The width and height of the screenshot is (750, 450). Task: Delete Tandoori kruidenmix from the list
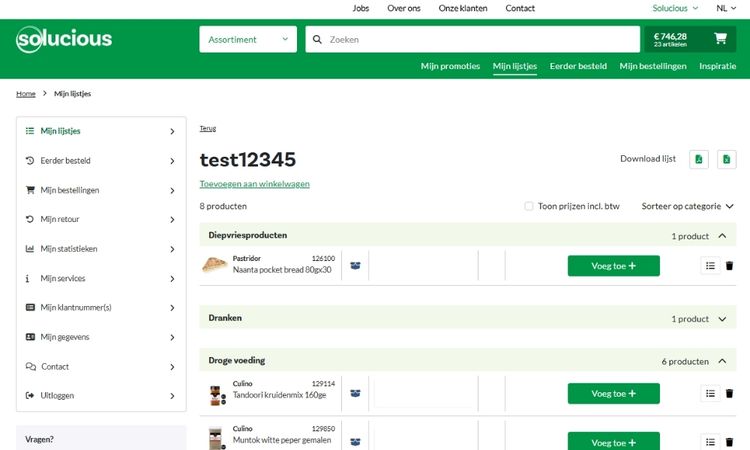click(x=729, y=393)
